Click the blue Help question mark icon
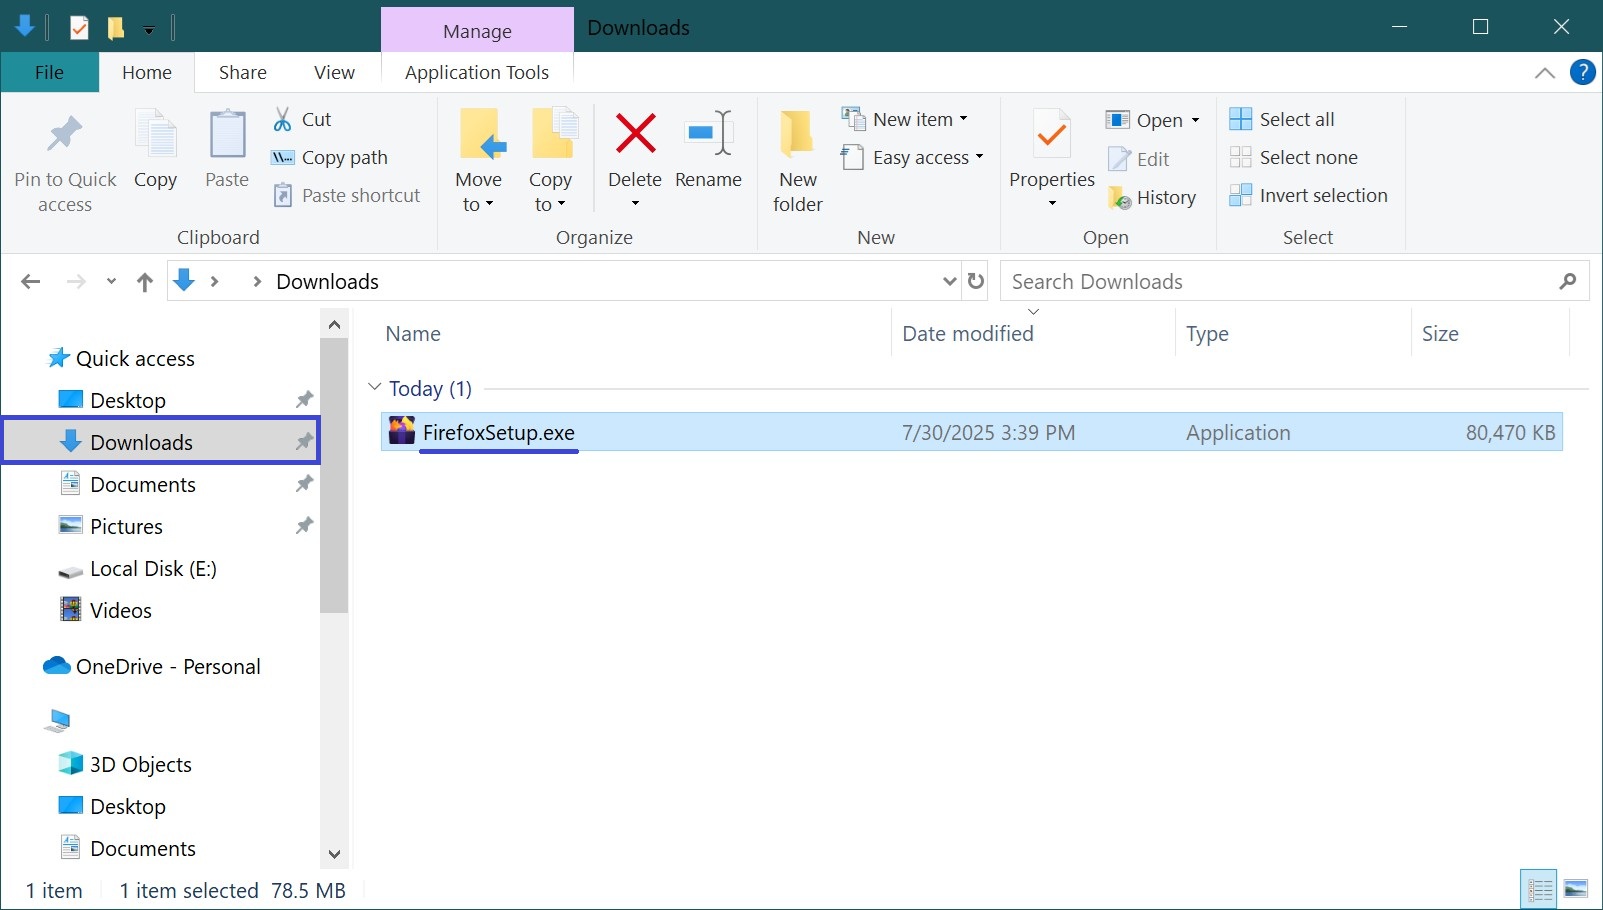 (1583, 72)
